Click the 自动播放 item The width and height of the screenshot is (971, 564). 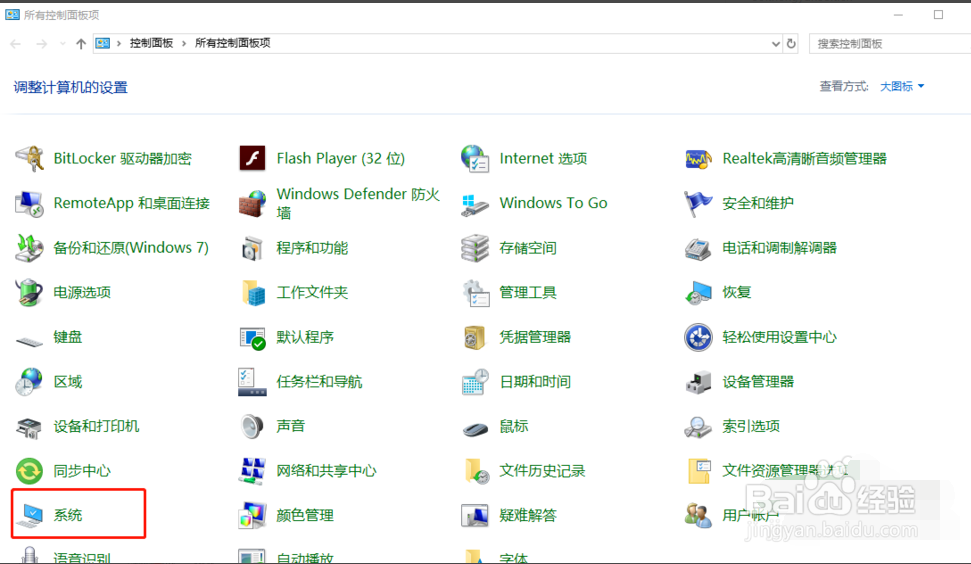[286, 556]
